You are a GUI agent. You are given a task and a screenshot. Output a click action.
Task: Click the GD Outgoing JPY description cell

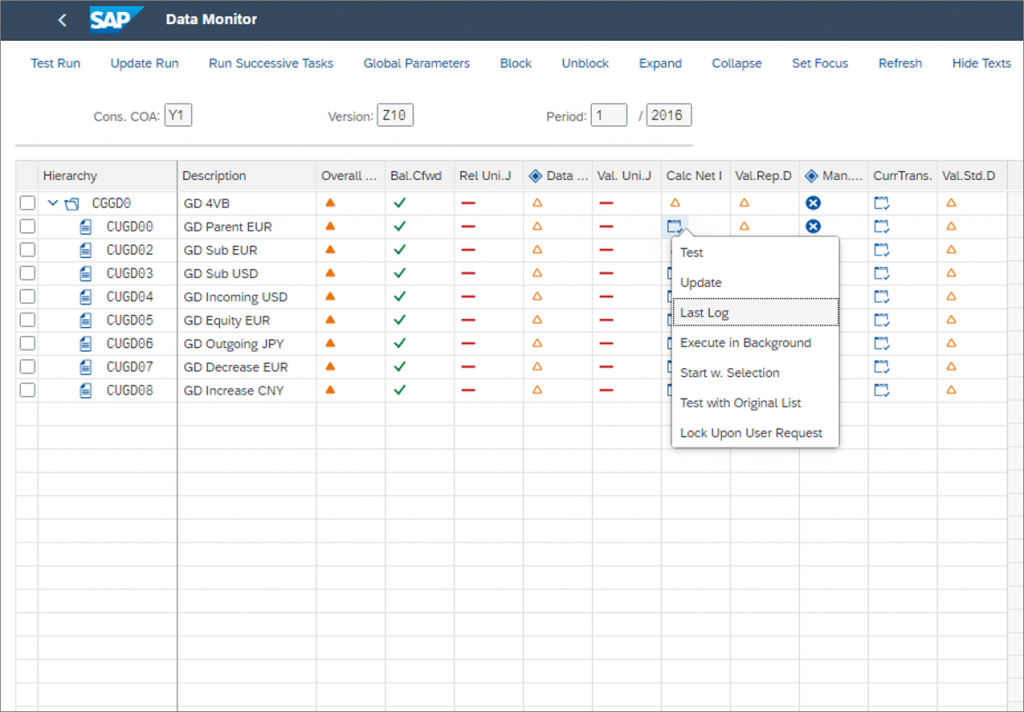click(x=246, y=344)
